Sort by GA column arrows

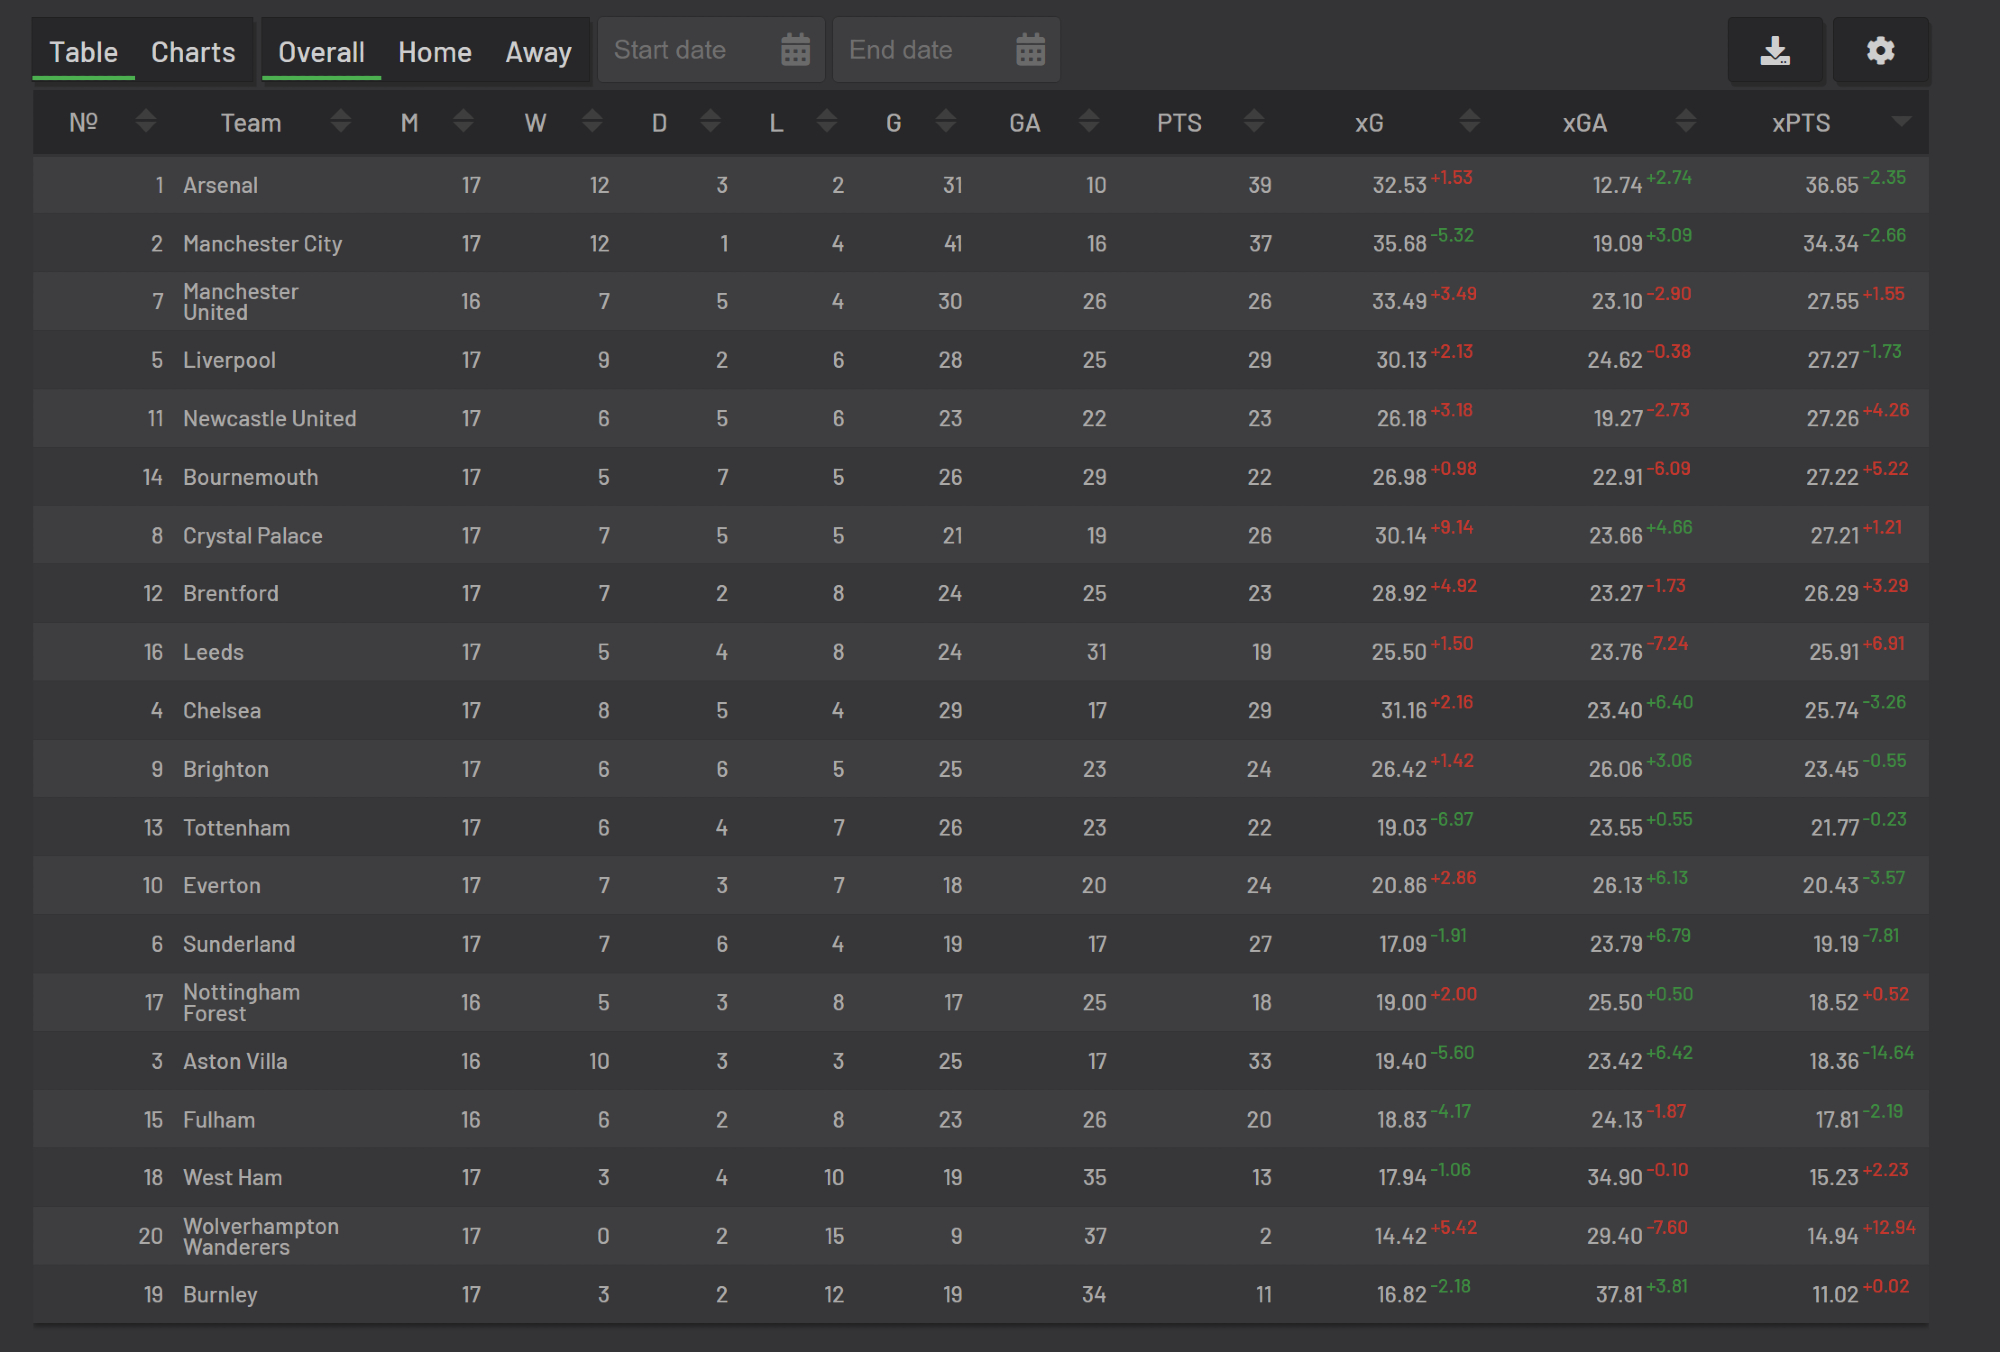tap(1089, 122)
